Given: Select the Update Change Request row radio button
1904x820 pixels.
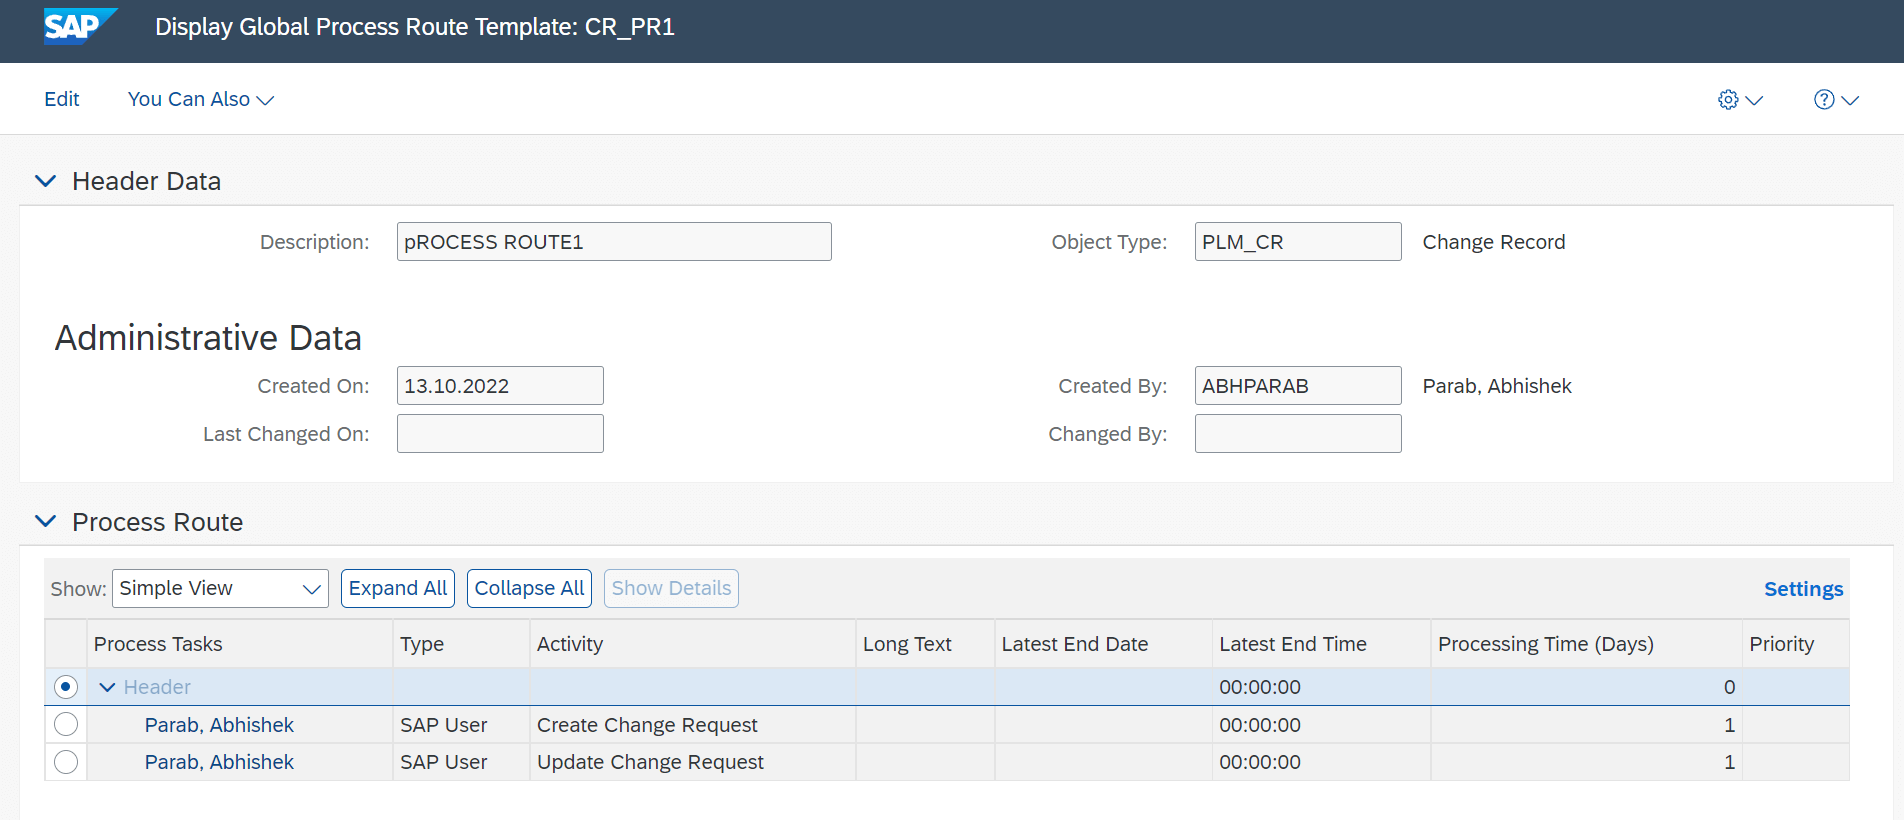Looking at the screenshot, I should click(x=66, y=762).
